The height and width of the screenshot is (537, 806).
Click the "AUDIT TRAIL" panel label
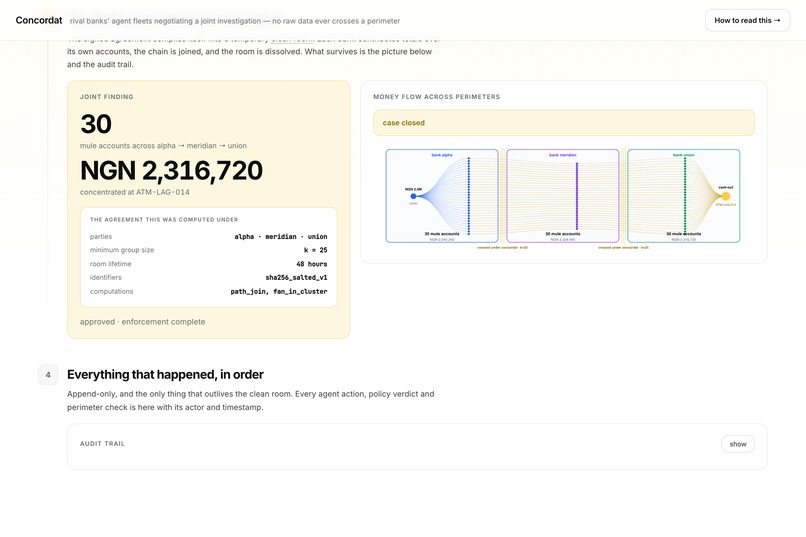102,443
